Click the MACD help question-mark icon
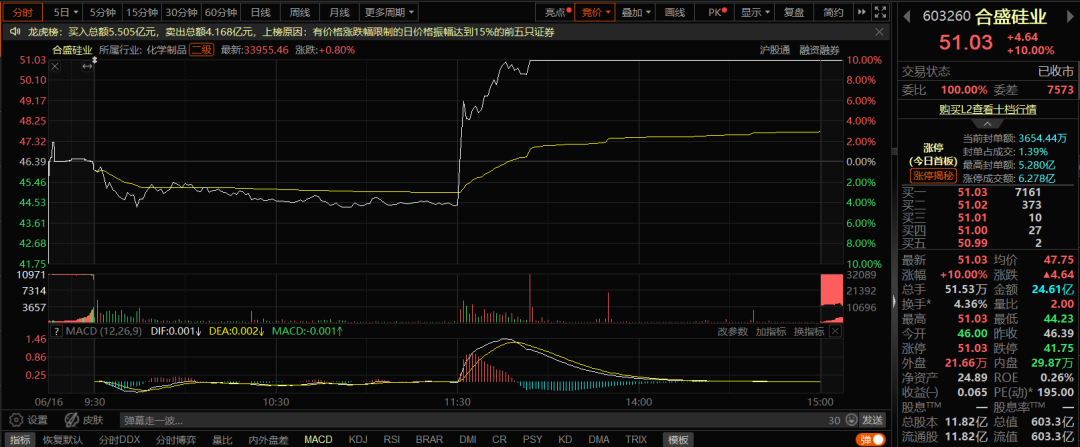Image resolution: width=1080 pixels, height=447 pixels. click(x=58, y=331)
